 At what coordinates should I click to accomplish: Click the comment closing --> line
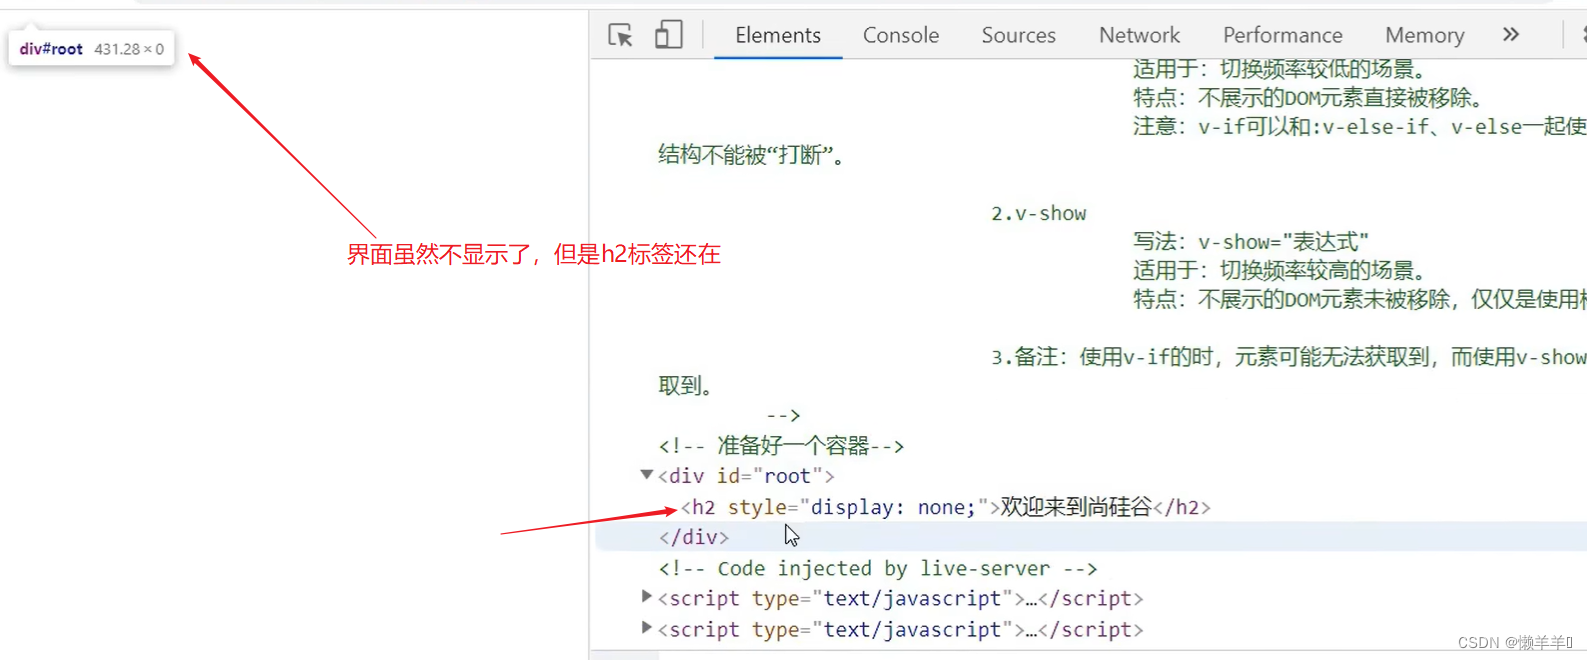pyautogui.click(x=783, y=415)
